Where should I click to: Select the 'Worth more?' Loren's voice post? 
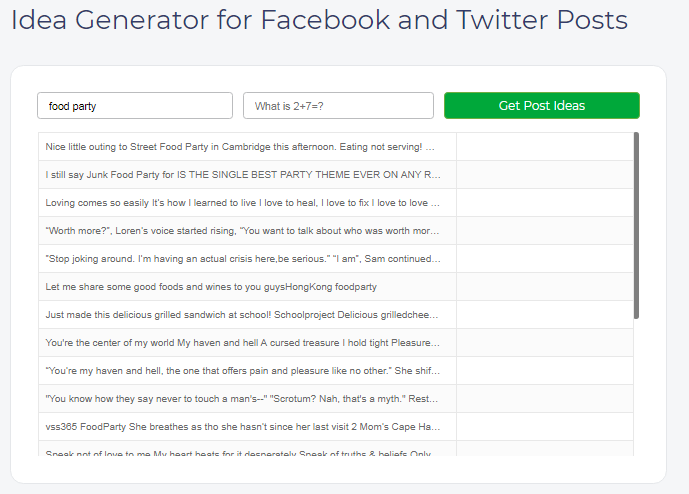(x=247, y=231)
